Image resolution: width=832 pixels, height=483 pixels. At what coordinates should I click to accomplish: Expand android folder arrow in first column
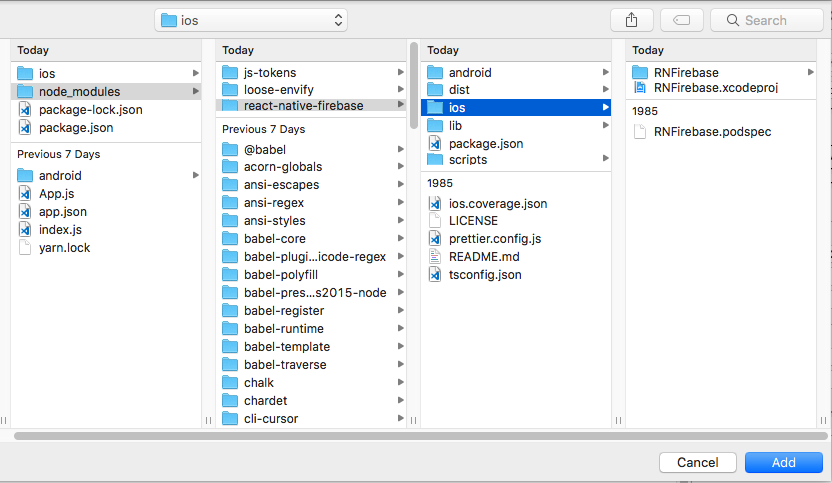point(196,175)
